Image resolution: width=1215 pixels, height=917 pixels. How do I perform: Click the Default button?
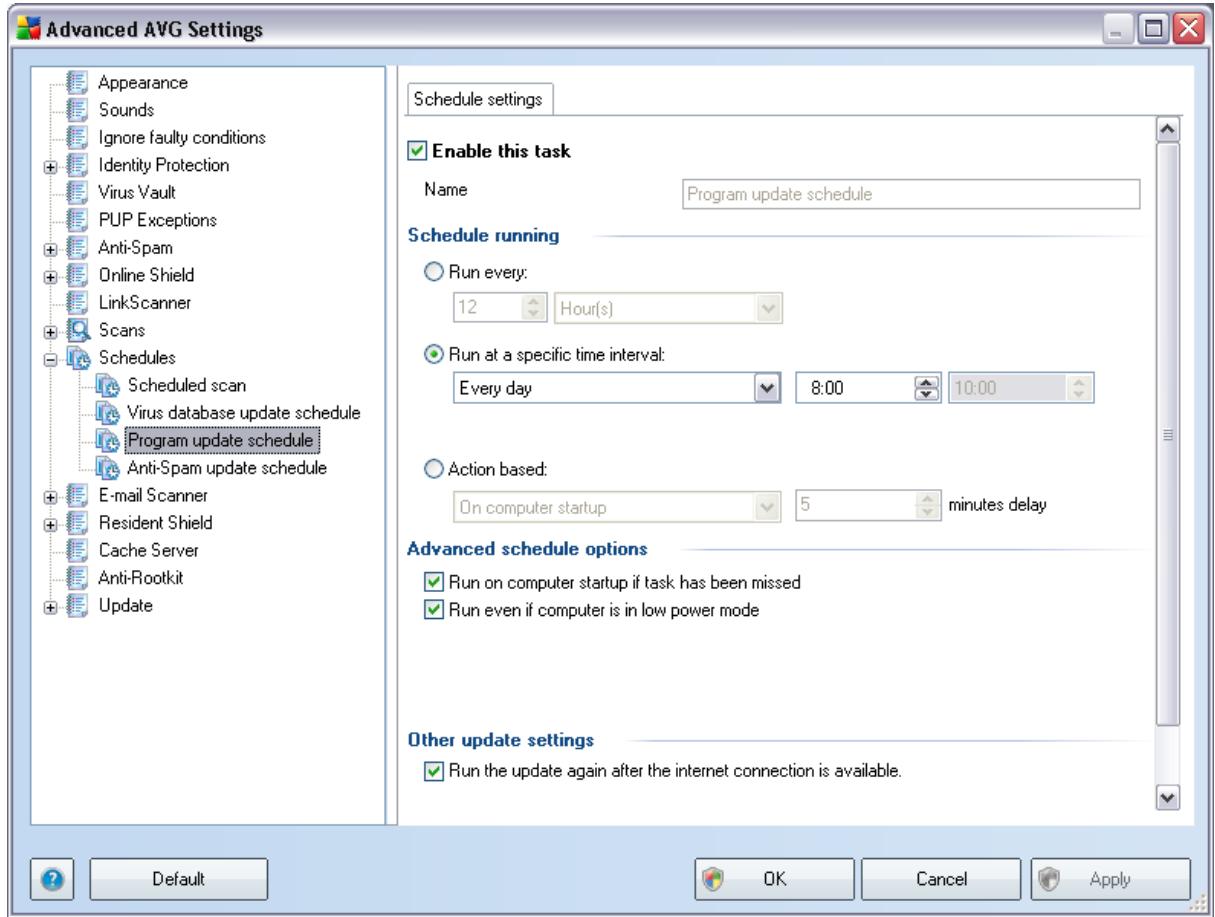179,879
